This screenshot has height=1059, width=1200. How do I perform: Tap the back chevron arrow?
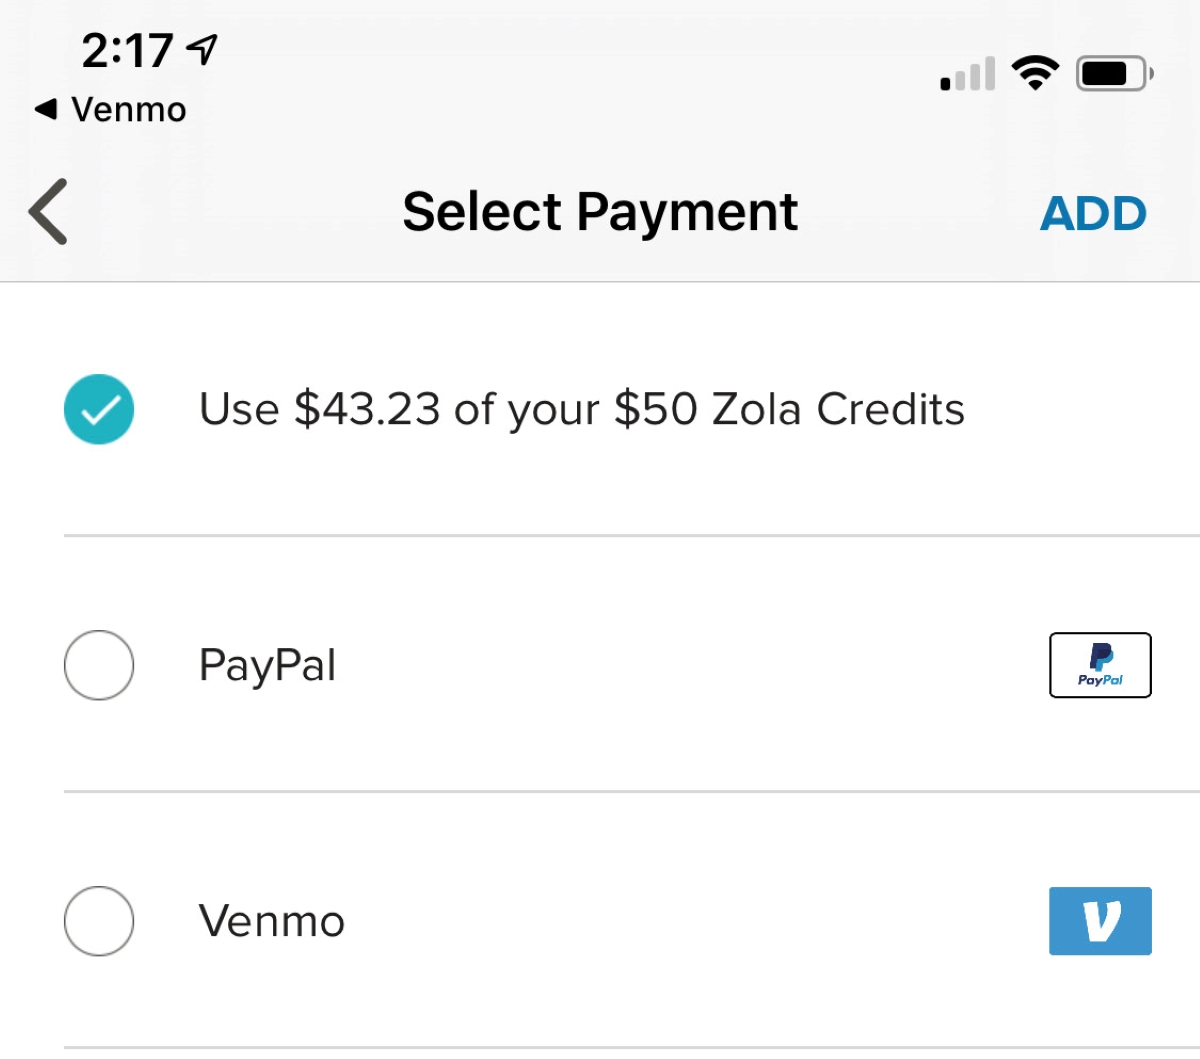pyautogui.click(x=48, y=212)
